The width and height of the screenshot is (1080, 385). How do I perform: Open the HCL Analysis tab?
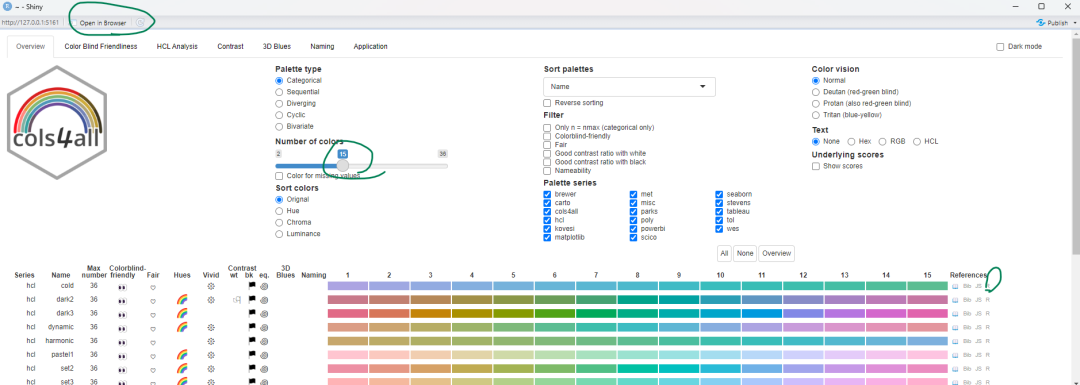click(x=177, y=47)
